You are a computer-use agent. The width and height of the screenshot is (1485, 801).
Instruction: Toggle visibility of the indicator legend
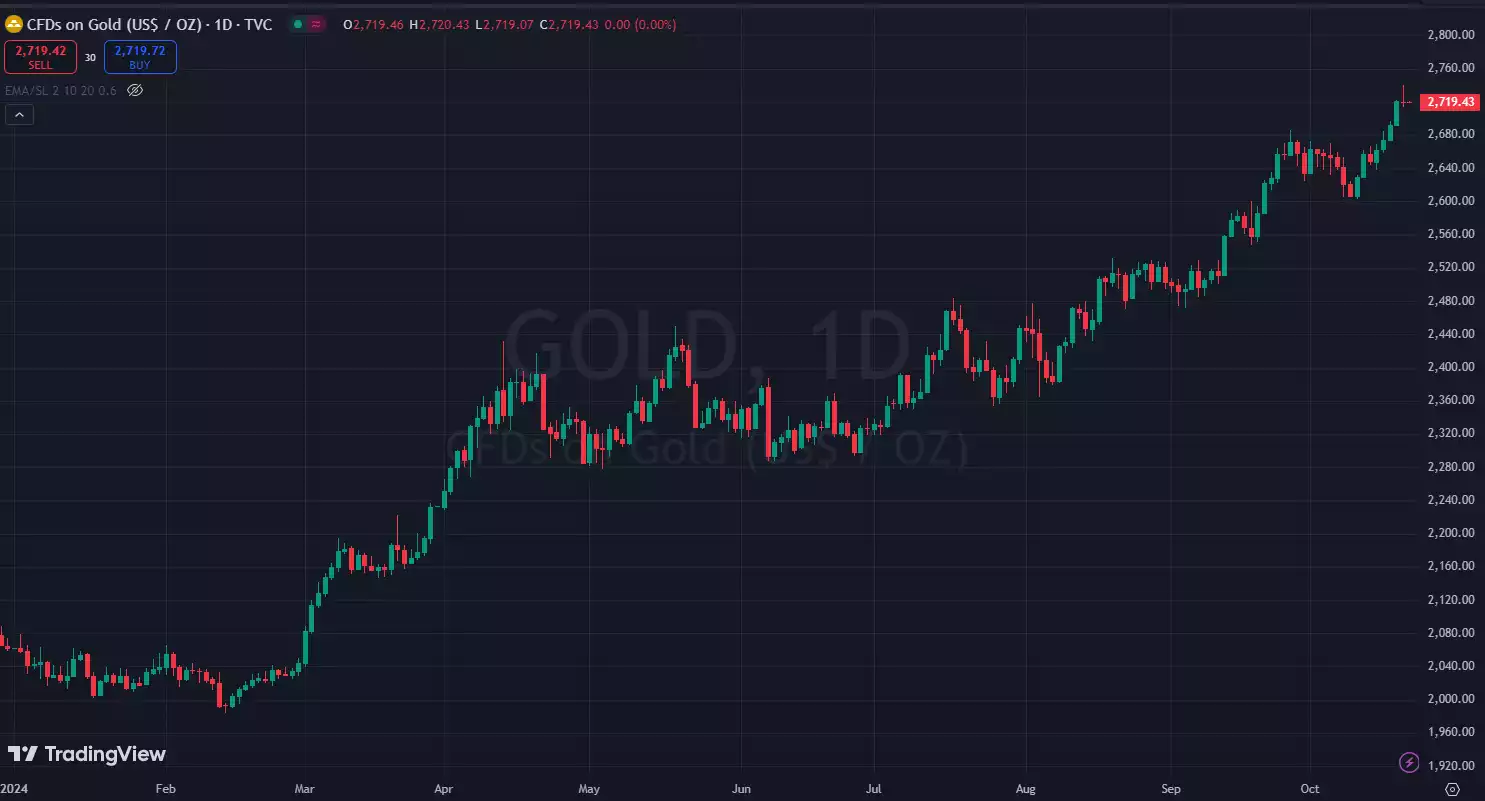[x=135, y=90]
